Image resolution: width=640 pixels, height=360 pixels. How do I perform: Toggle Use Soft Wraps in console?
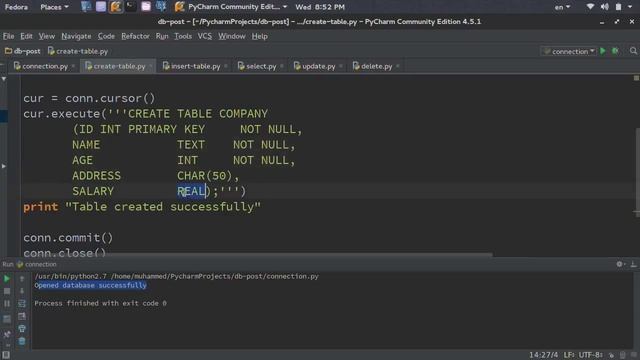(x=22, y=304)
